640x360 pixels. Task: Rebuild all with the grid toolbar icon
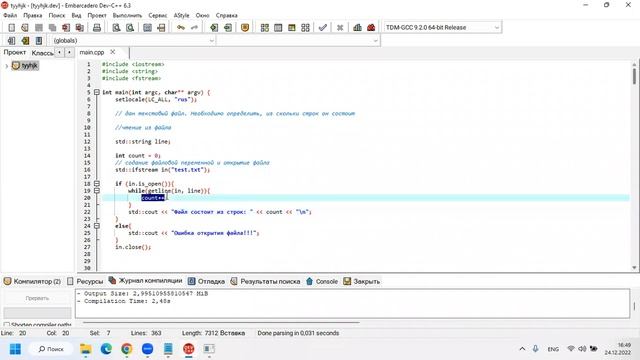(305, 28)
